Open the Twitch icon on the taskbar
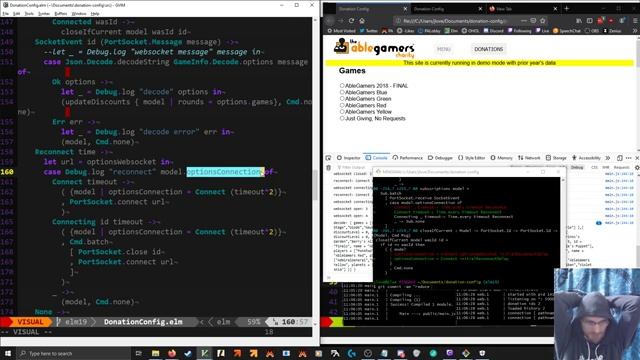 [x=449, y=353]
